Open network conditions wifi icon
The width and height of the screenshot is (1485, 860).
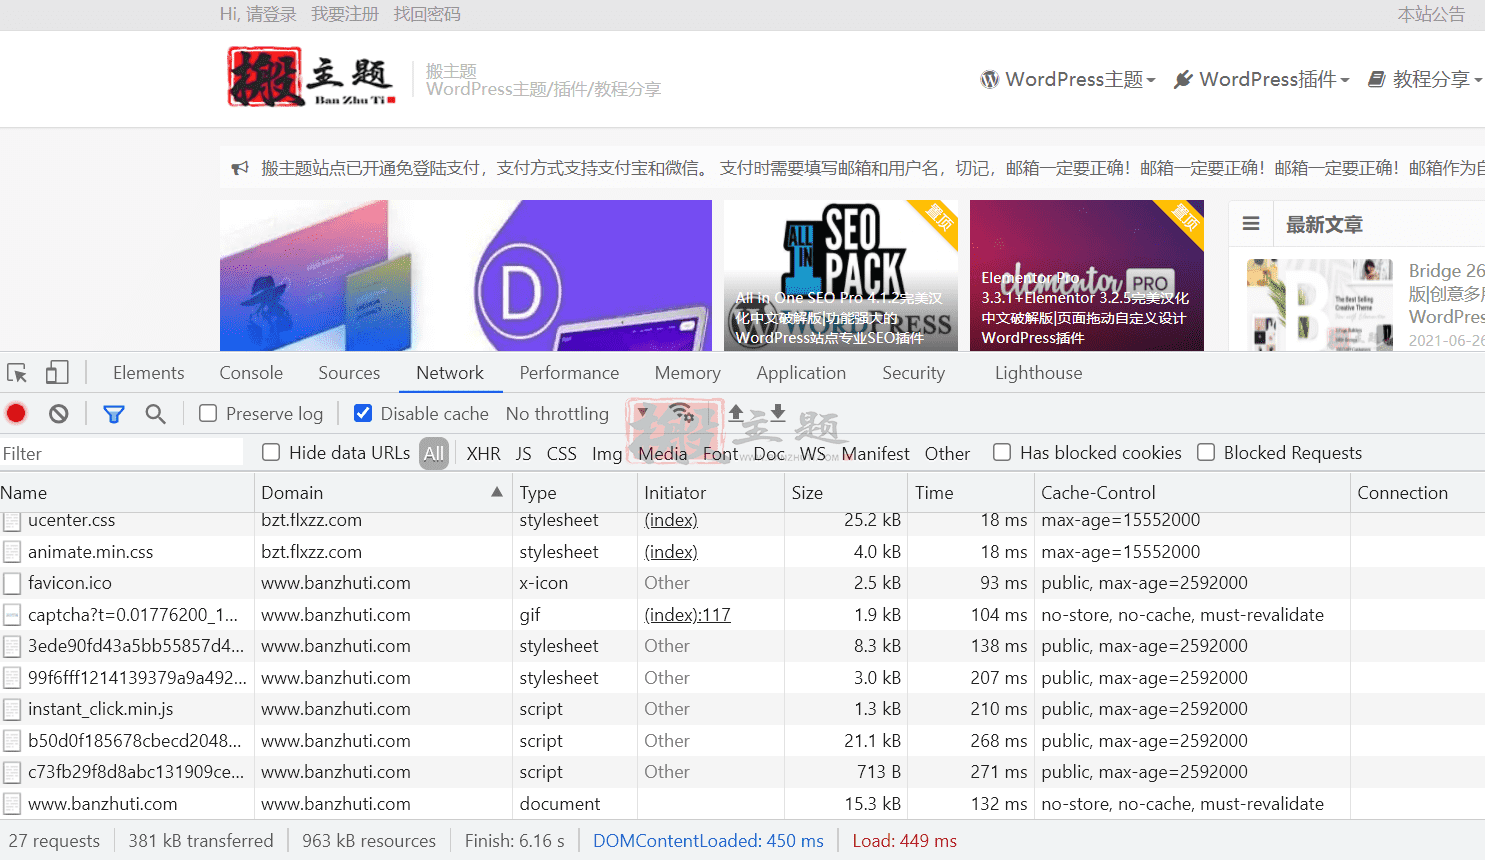pyautogui.click(x=682, y=412)
